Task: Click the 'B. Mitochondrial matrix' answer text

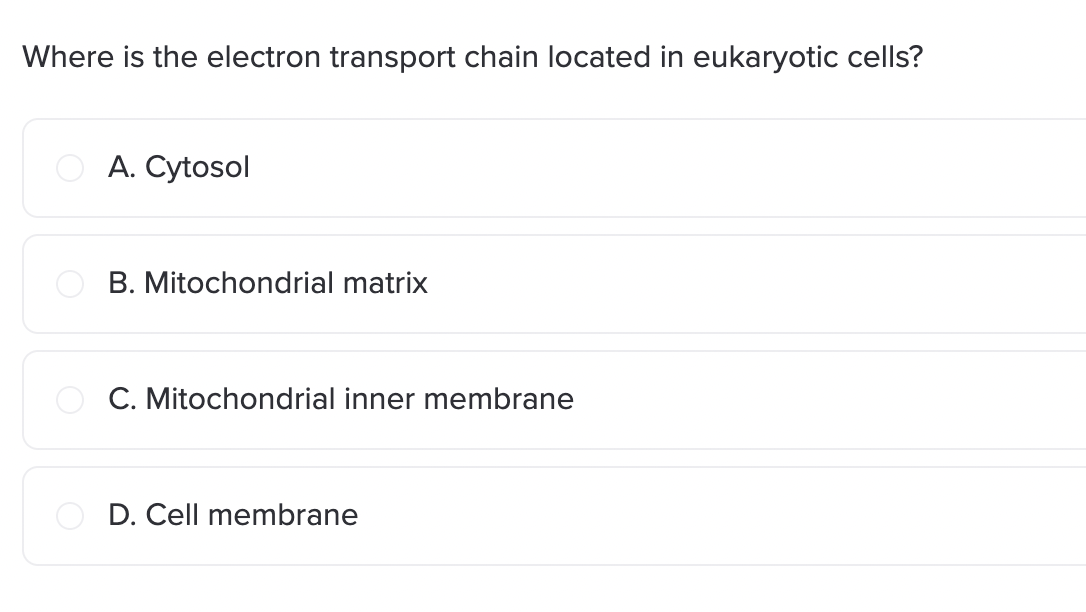Action: [268, 283]
